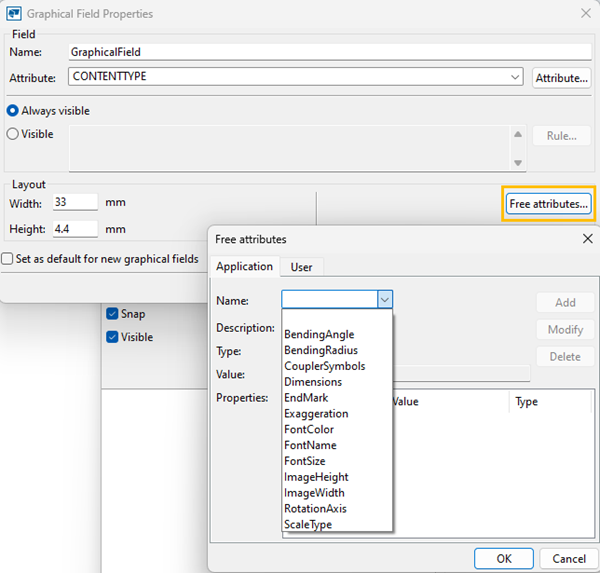Select the Always visible radio button

[x=13, y=111]
